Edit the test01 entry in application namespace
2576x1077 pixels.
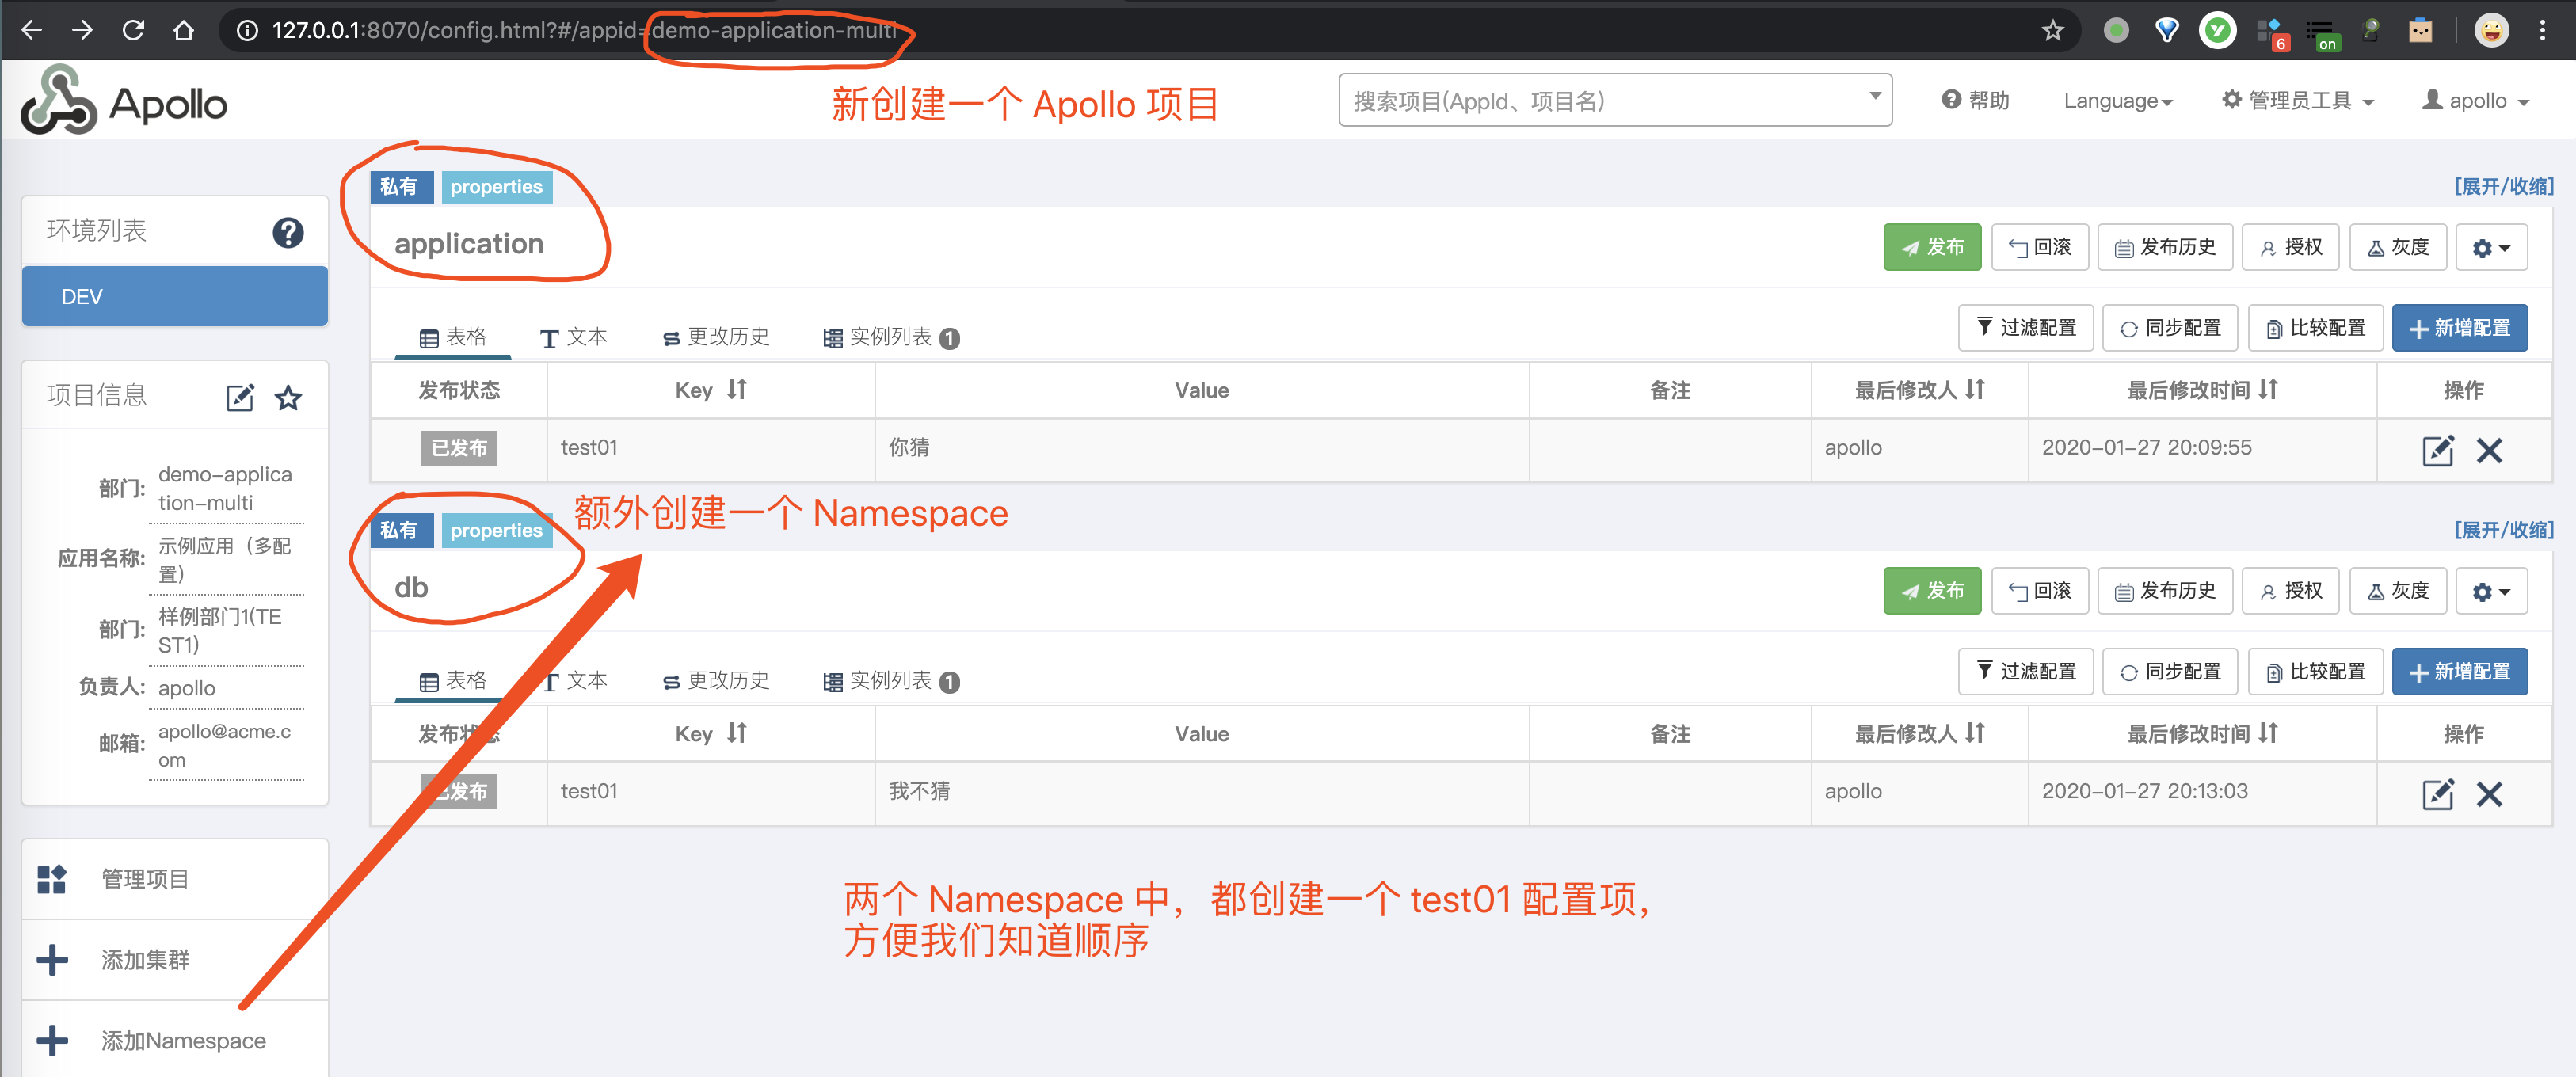[x=2438, y=450]
